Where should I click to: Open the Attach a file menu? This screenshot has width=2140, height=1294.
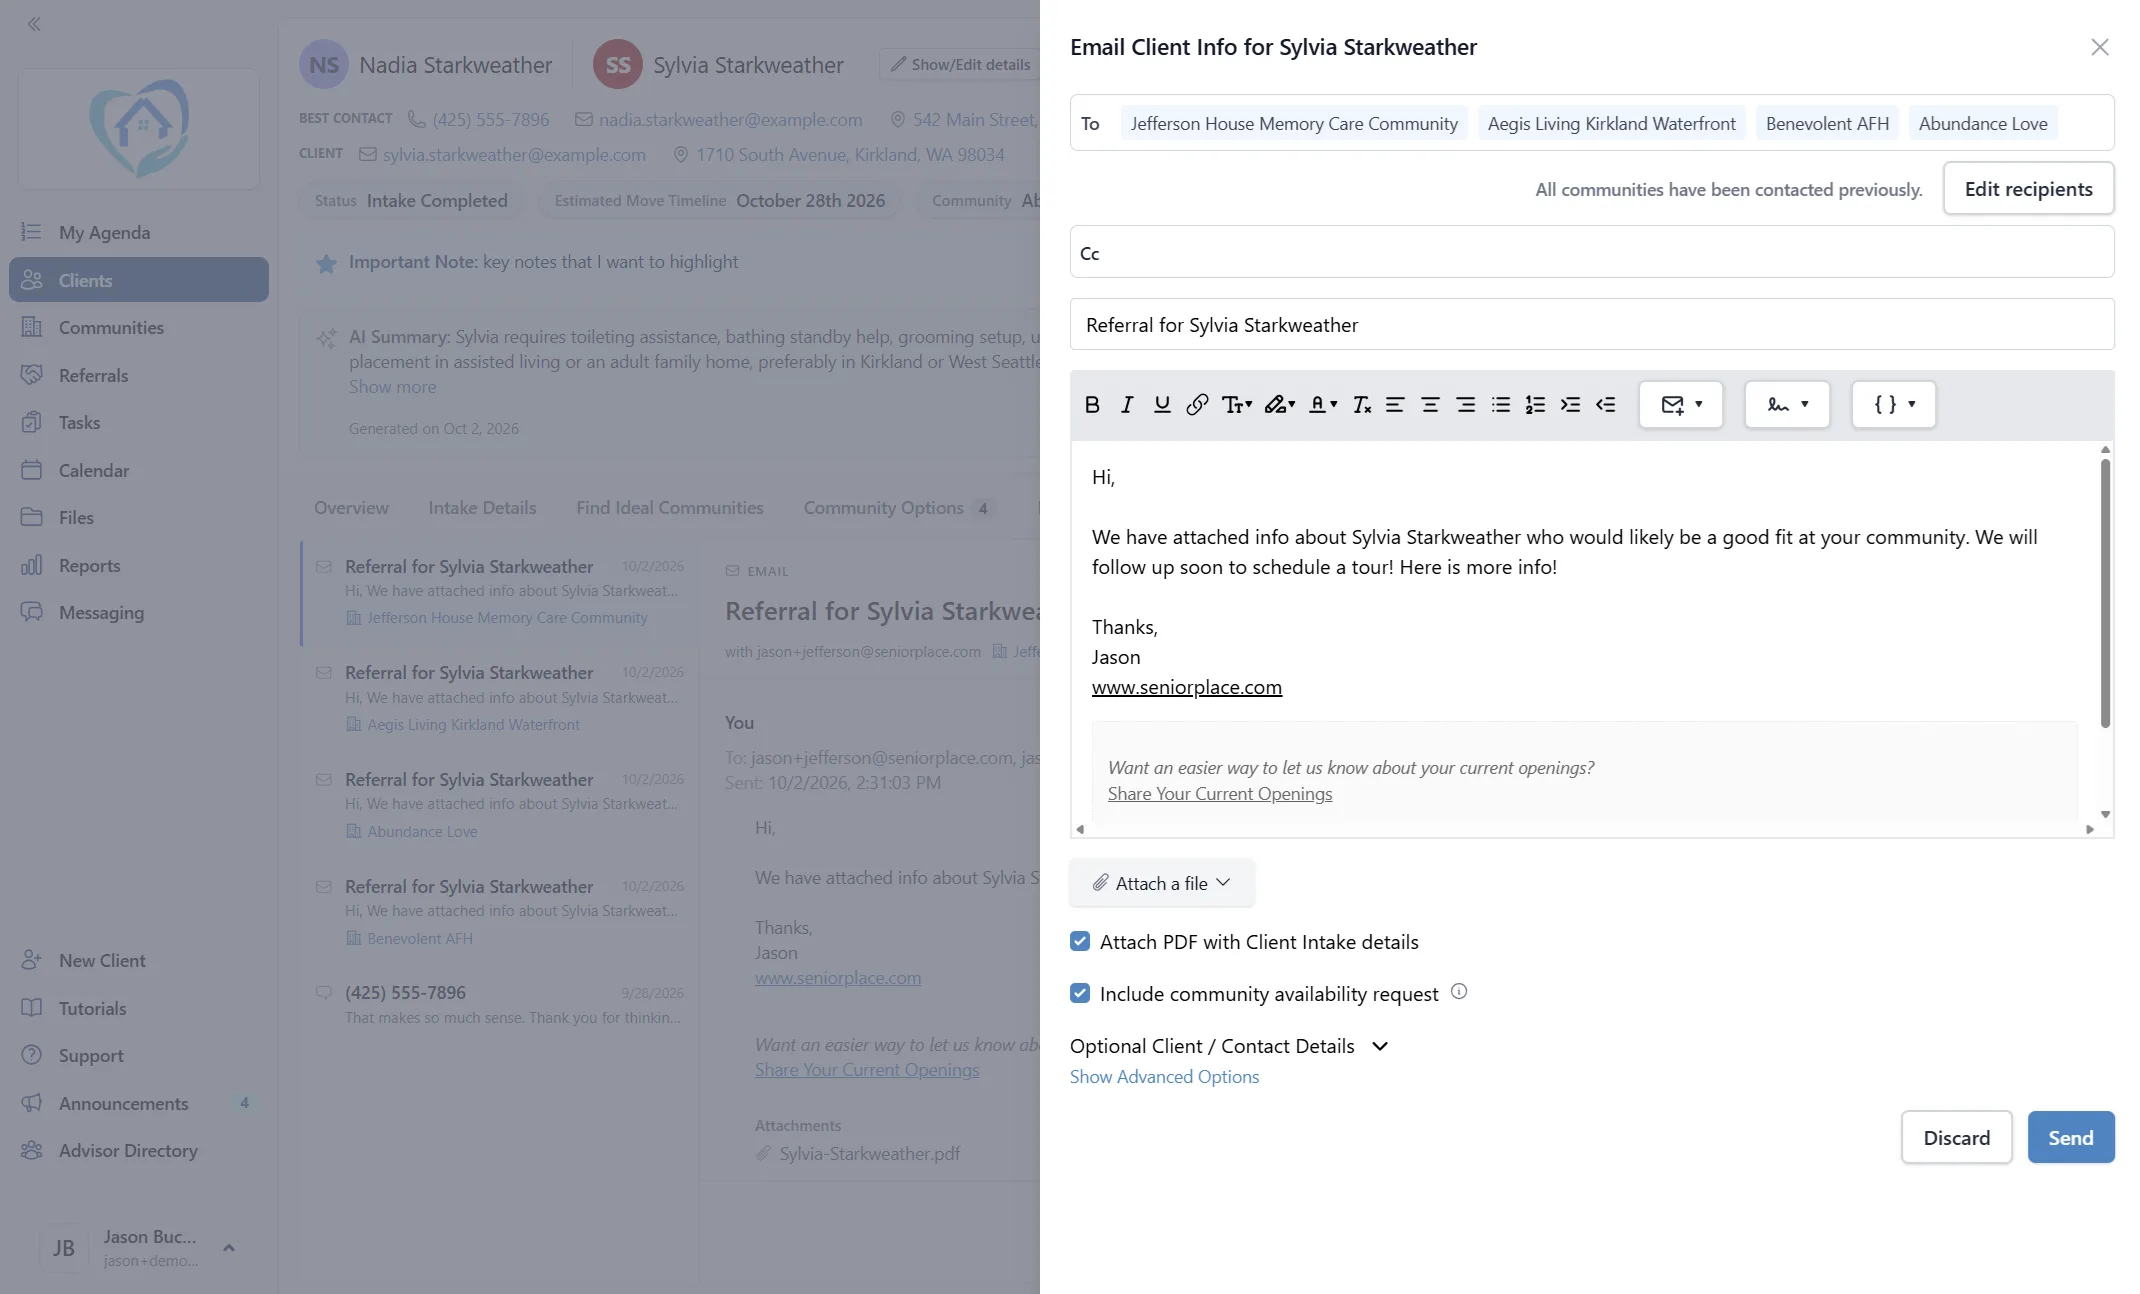click(x=1162, y=883)
